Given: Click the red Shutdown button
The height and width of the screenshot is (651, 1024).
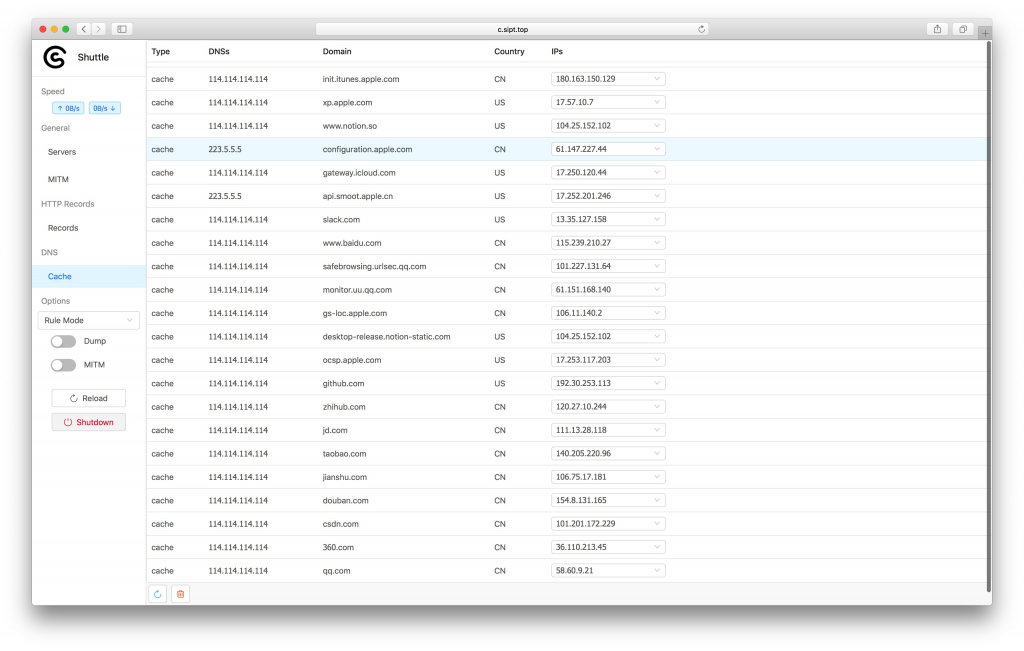Looking at the screenshot, I should pyautogui.click(x=89, y=422).
